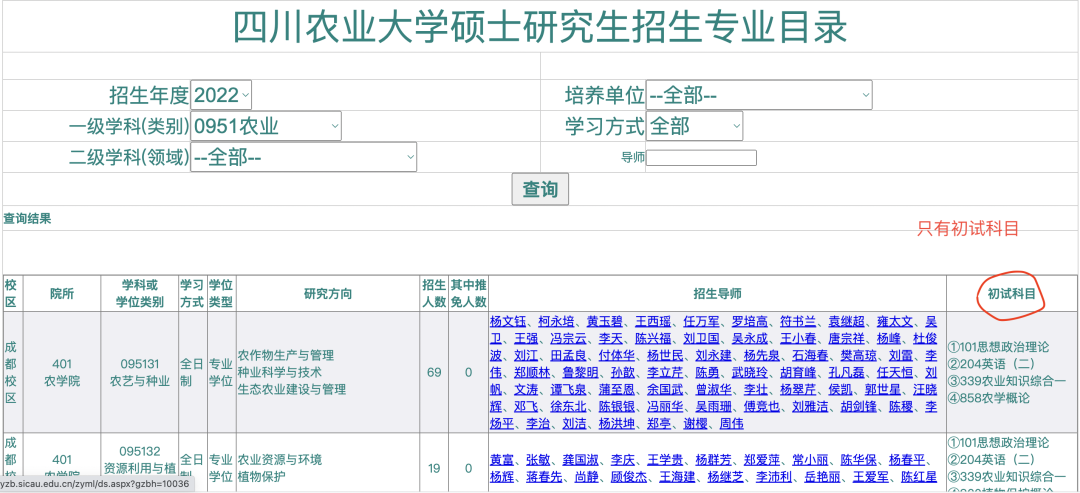
Task: Click research direction 农业资源与环境
Action: point(280,459)
